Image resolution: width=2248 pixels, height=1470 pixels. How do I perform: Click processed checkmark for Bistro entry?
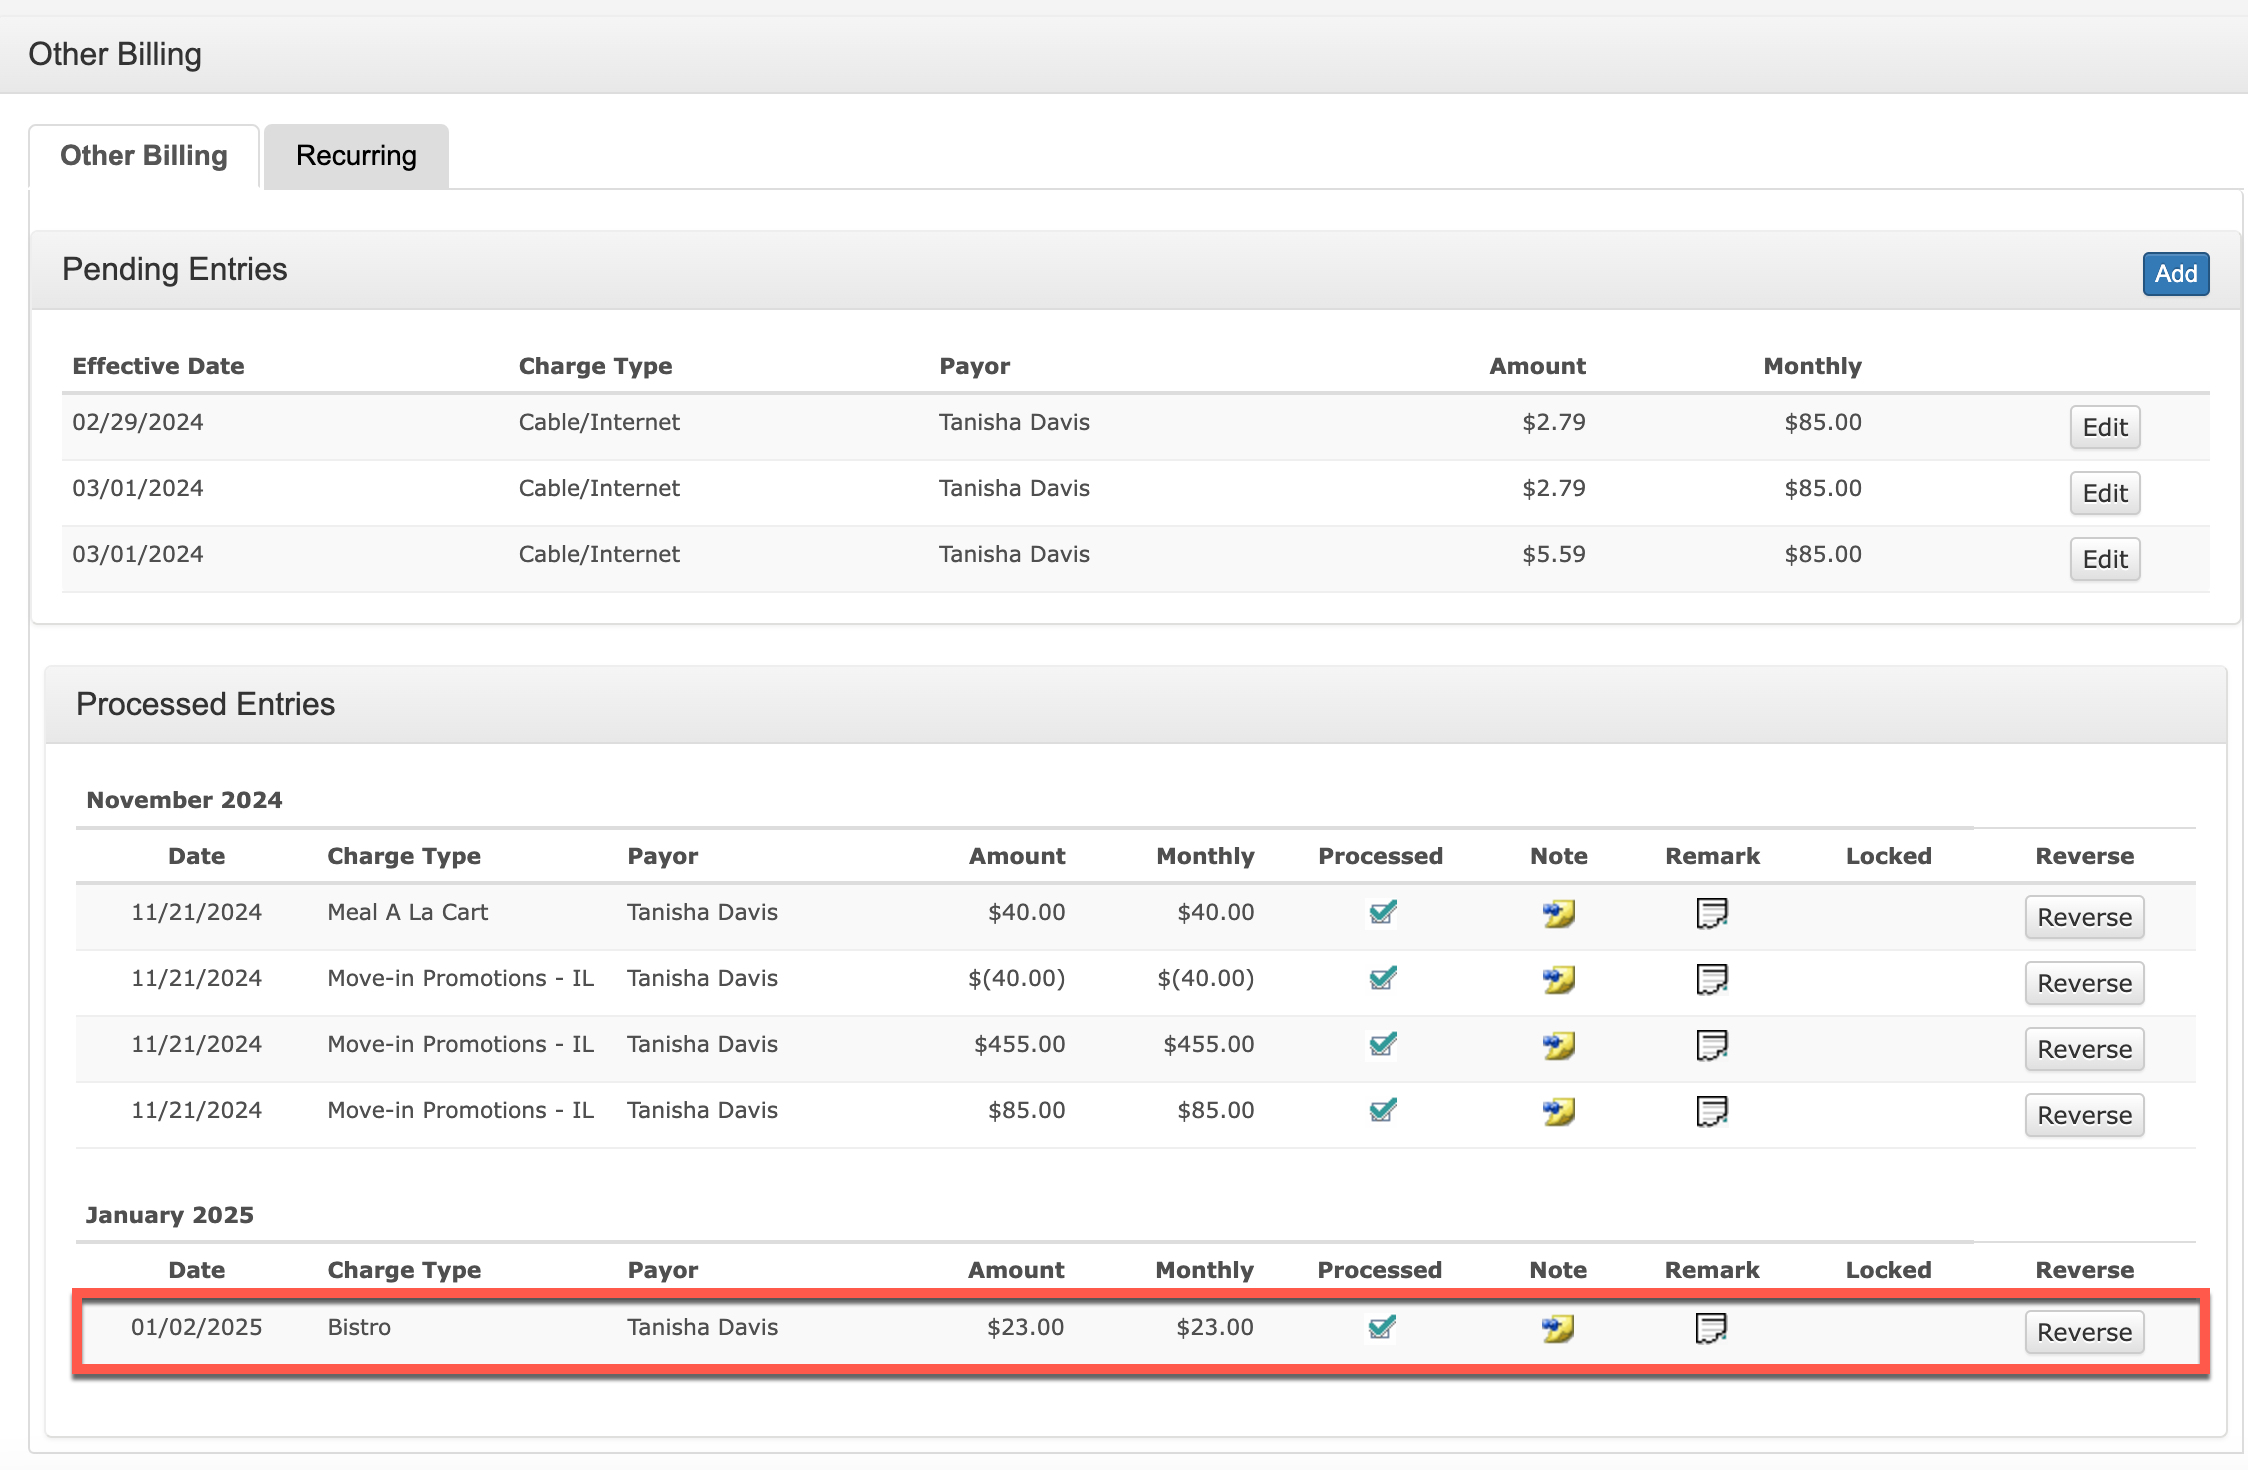point(1381,1327)
